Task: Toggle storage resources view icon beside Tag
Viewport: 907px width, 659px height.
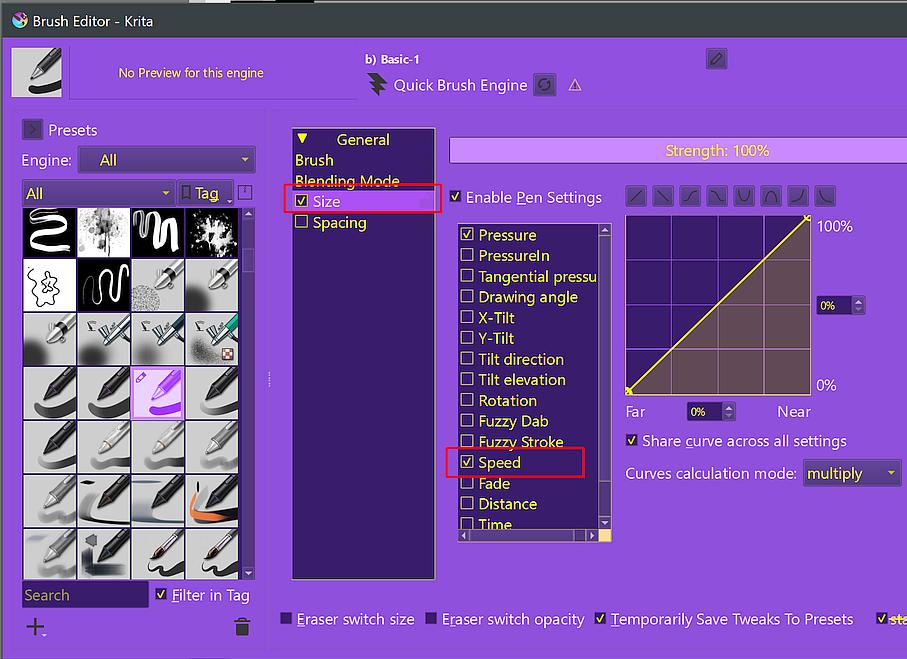Action: (x=246, y=193)
